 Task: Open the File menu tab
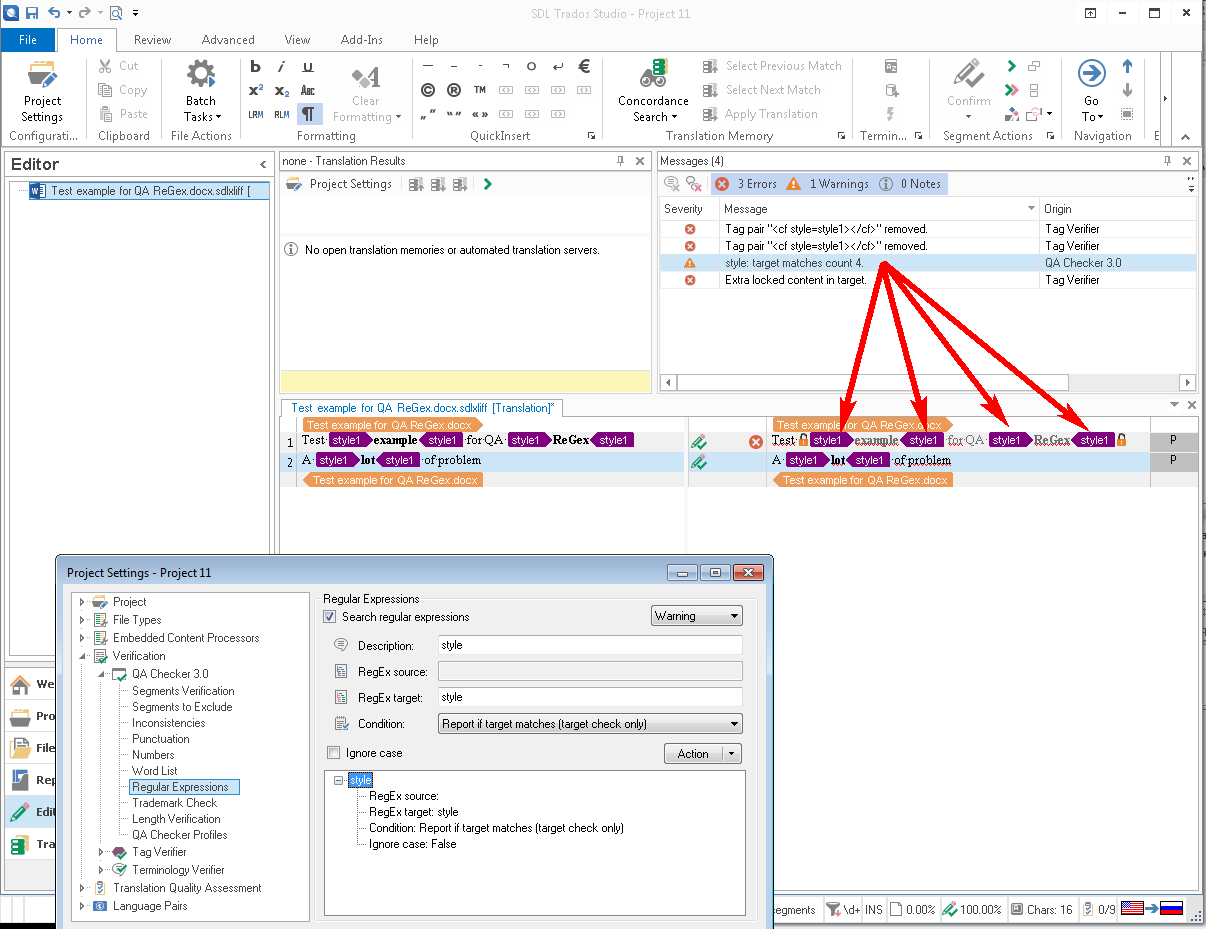28,40
